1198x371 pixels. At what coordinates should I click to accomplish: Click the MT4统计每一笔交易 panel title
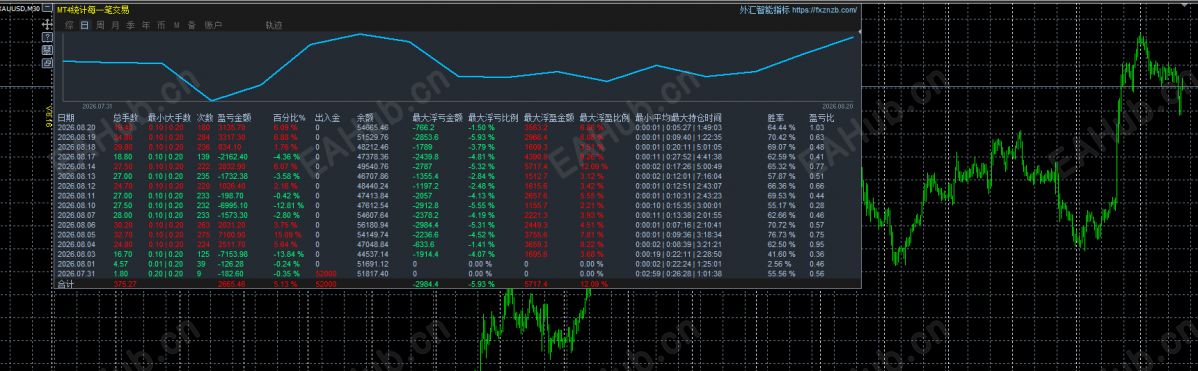pyautogui.click(x=93, y=11)
